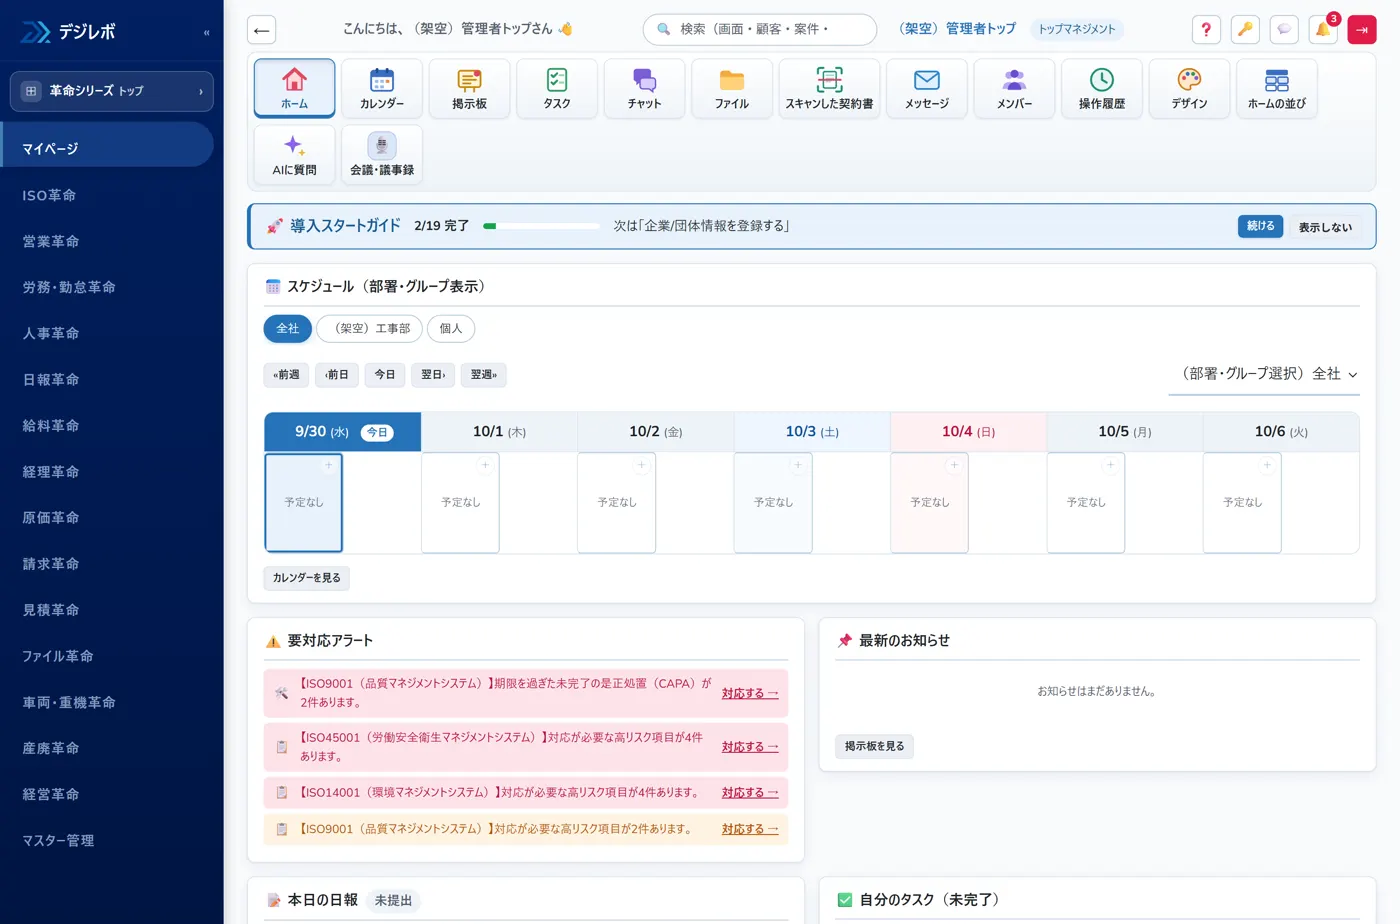Open 営業革命 in the sidebar

coord(107,241)
